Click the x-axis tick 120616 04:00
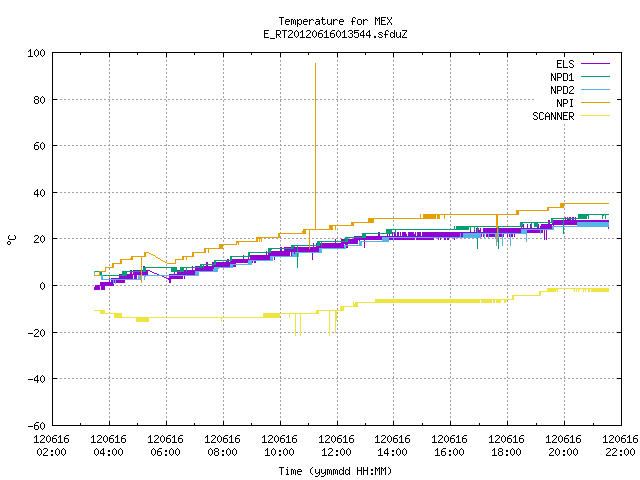640x480 pixels. (109, 446)
